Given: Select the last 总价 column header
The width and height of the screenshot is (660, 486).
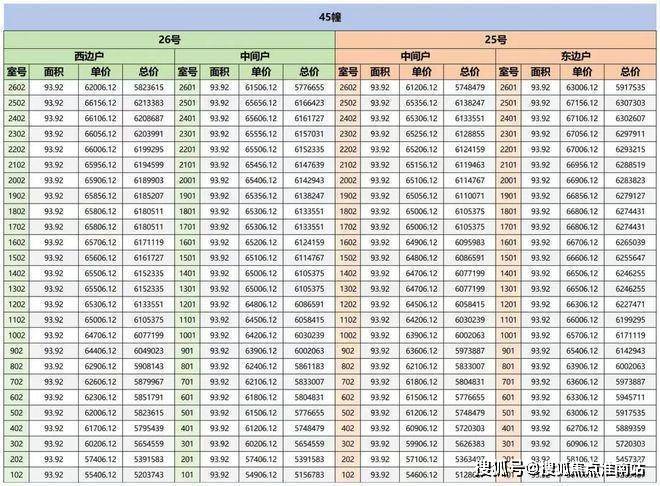Looking at the screenshot, I should pyautogui.click(x=630, y=72).
